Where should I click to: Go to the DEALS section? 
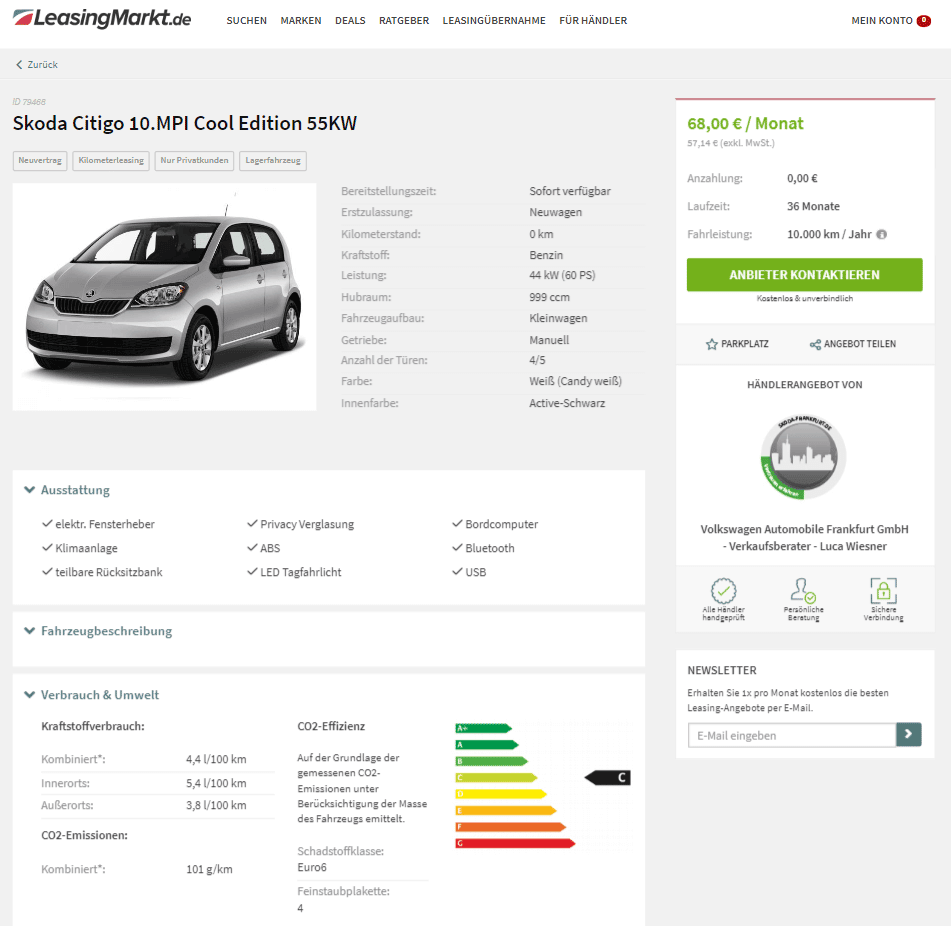[x=350, y=21]
